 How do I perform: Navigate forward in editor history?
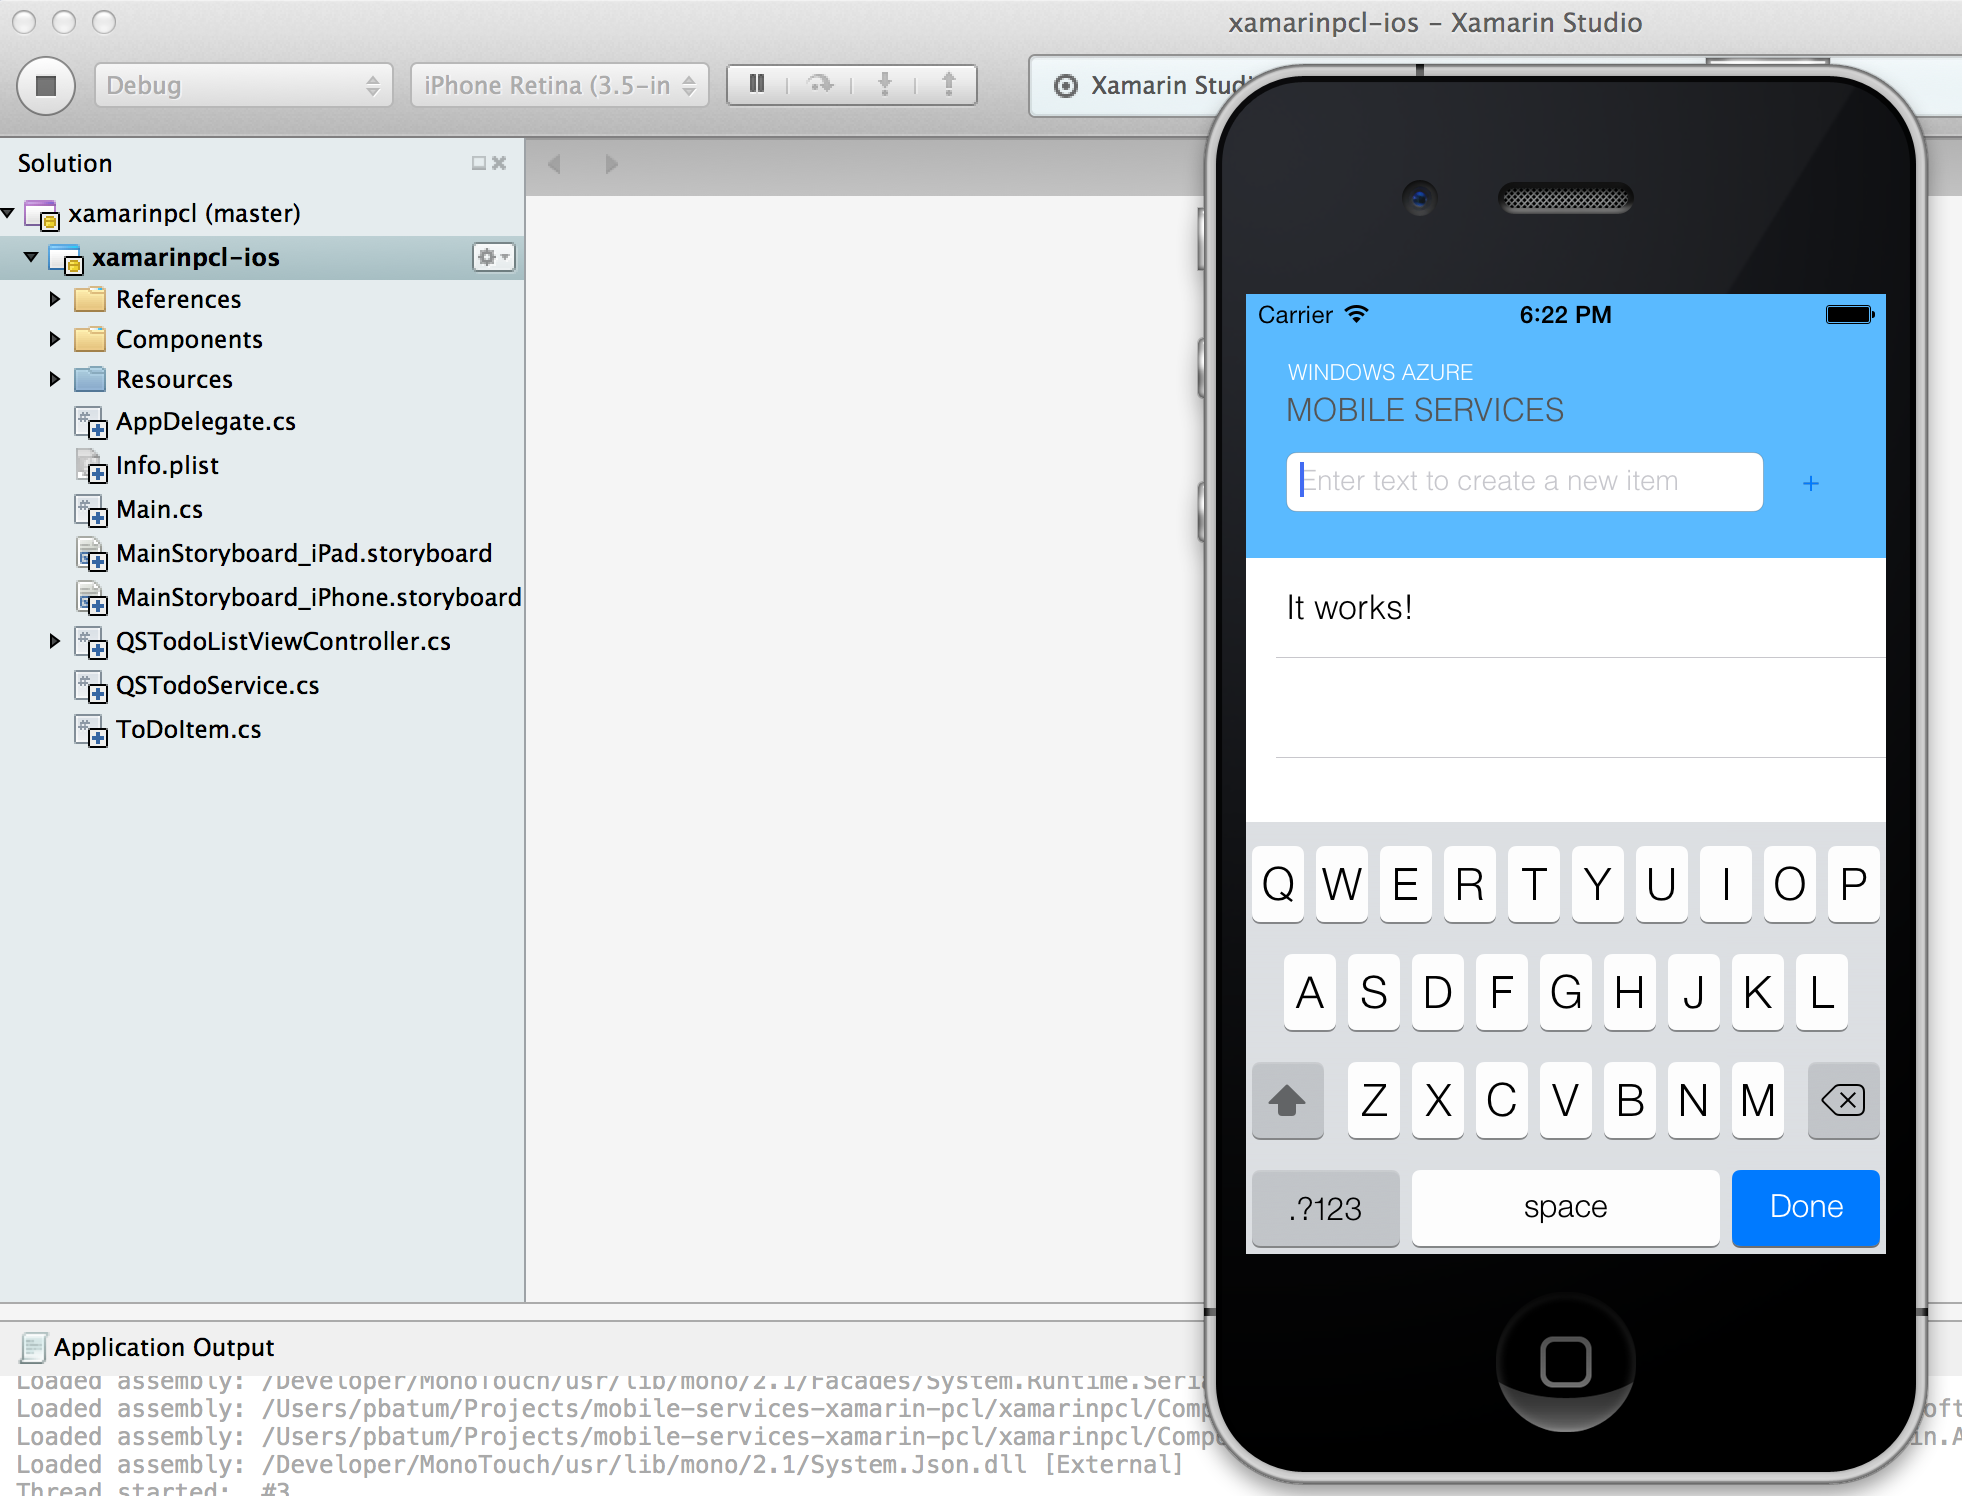pyautogui.click(x=611, y=164)
